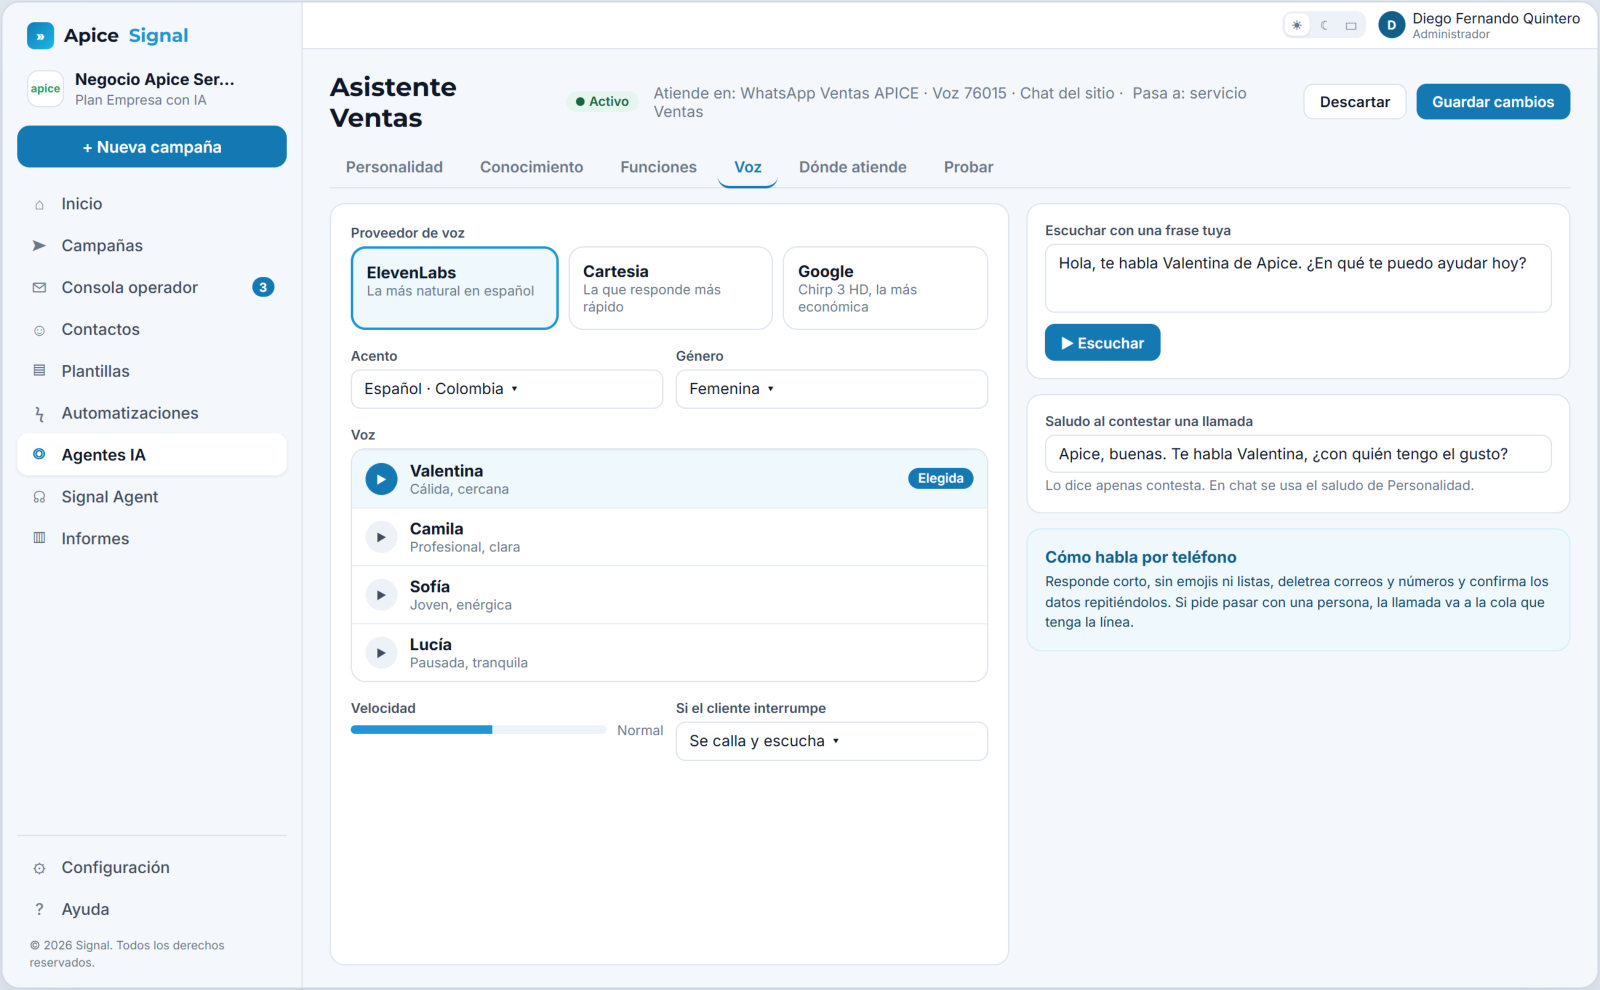Start a new campaign with Nueva campaña

(152, 147)
